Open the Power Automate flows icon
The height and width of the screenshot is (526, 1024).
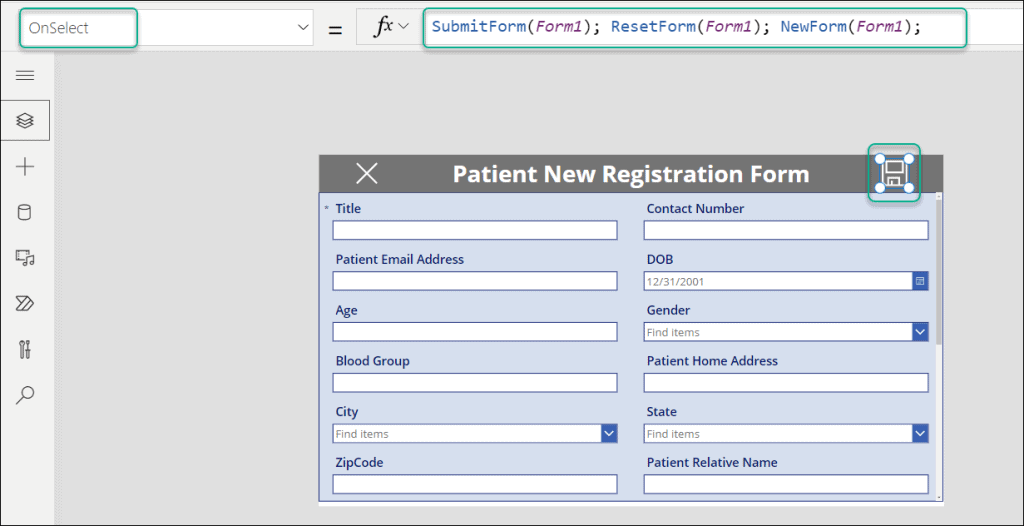point(25,304)
